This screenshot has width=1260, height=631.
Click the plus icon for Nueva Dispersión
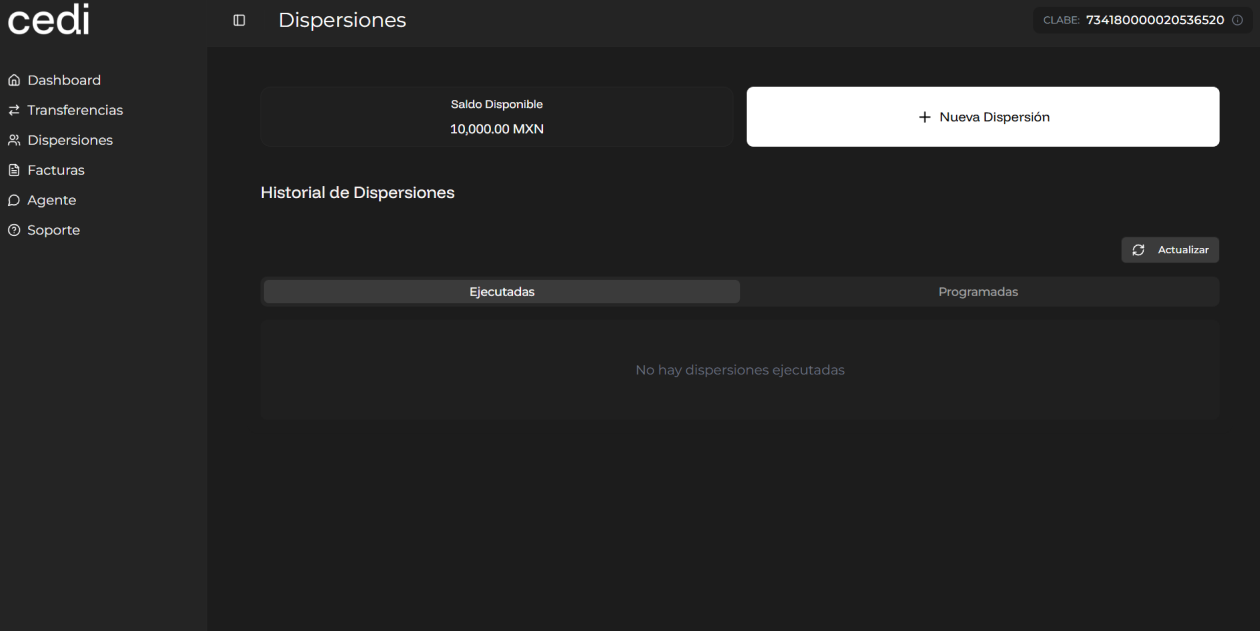[924, 117]
